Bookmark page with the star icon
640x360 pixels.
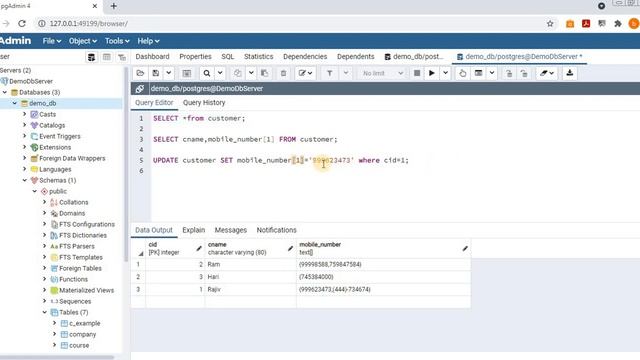[550, 24]
